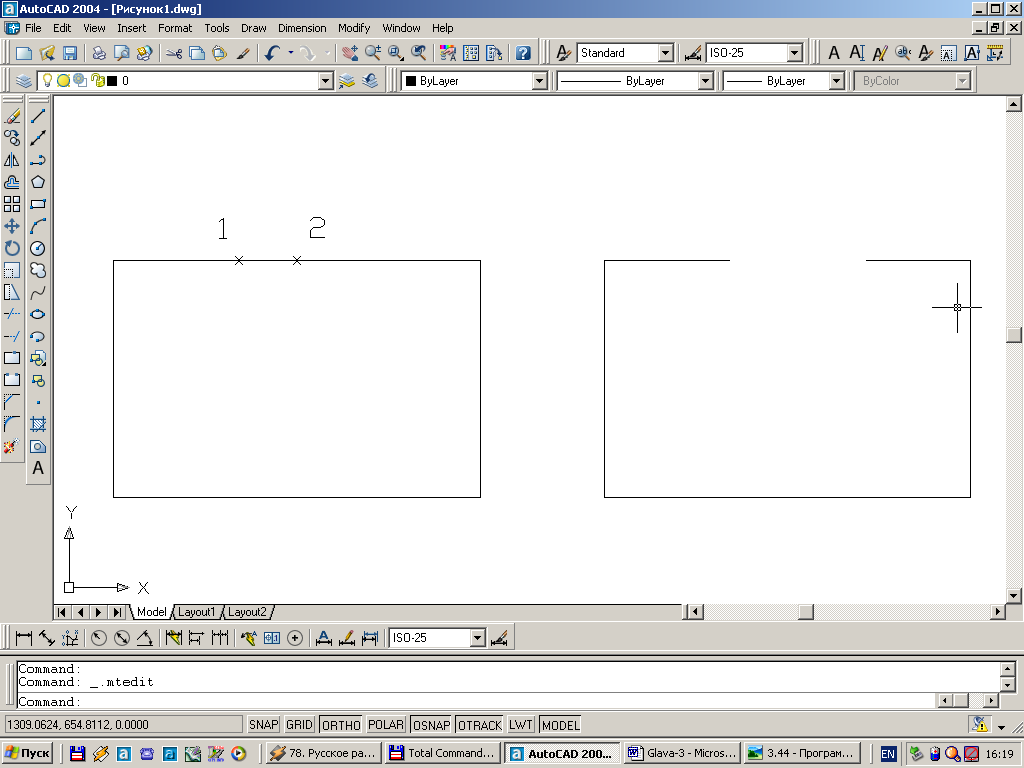The width and height of the screenshot is (1024, 768).
Task: Select the Multiline Text tool
Action: (x=38, y=468)
